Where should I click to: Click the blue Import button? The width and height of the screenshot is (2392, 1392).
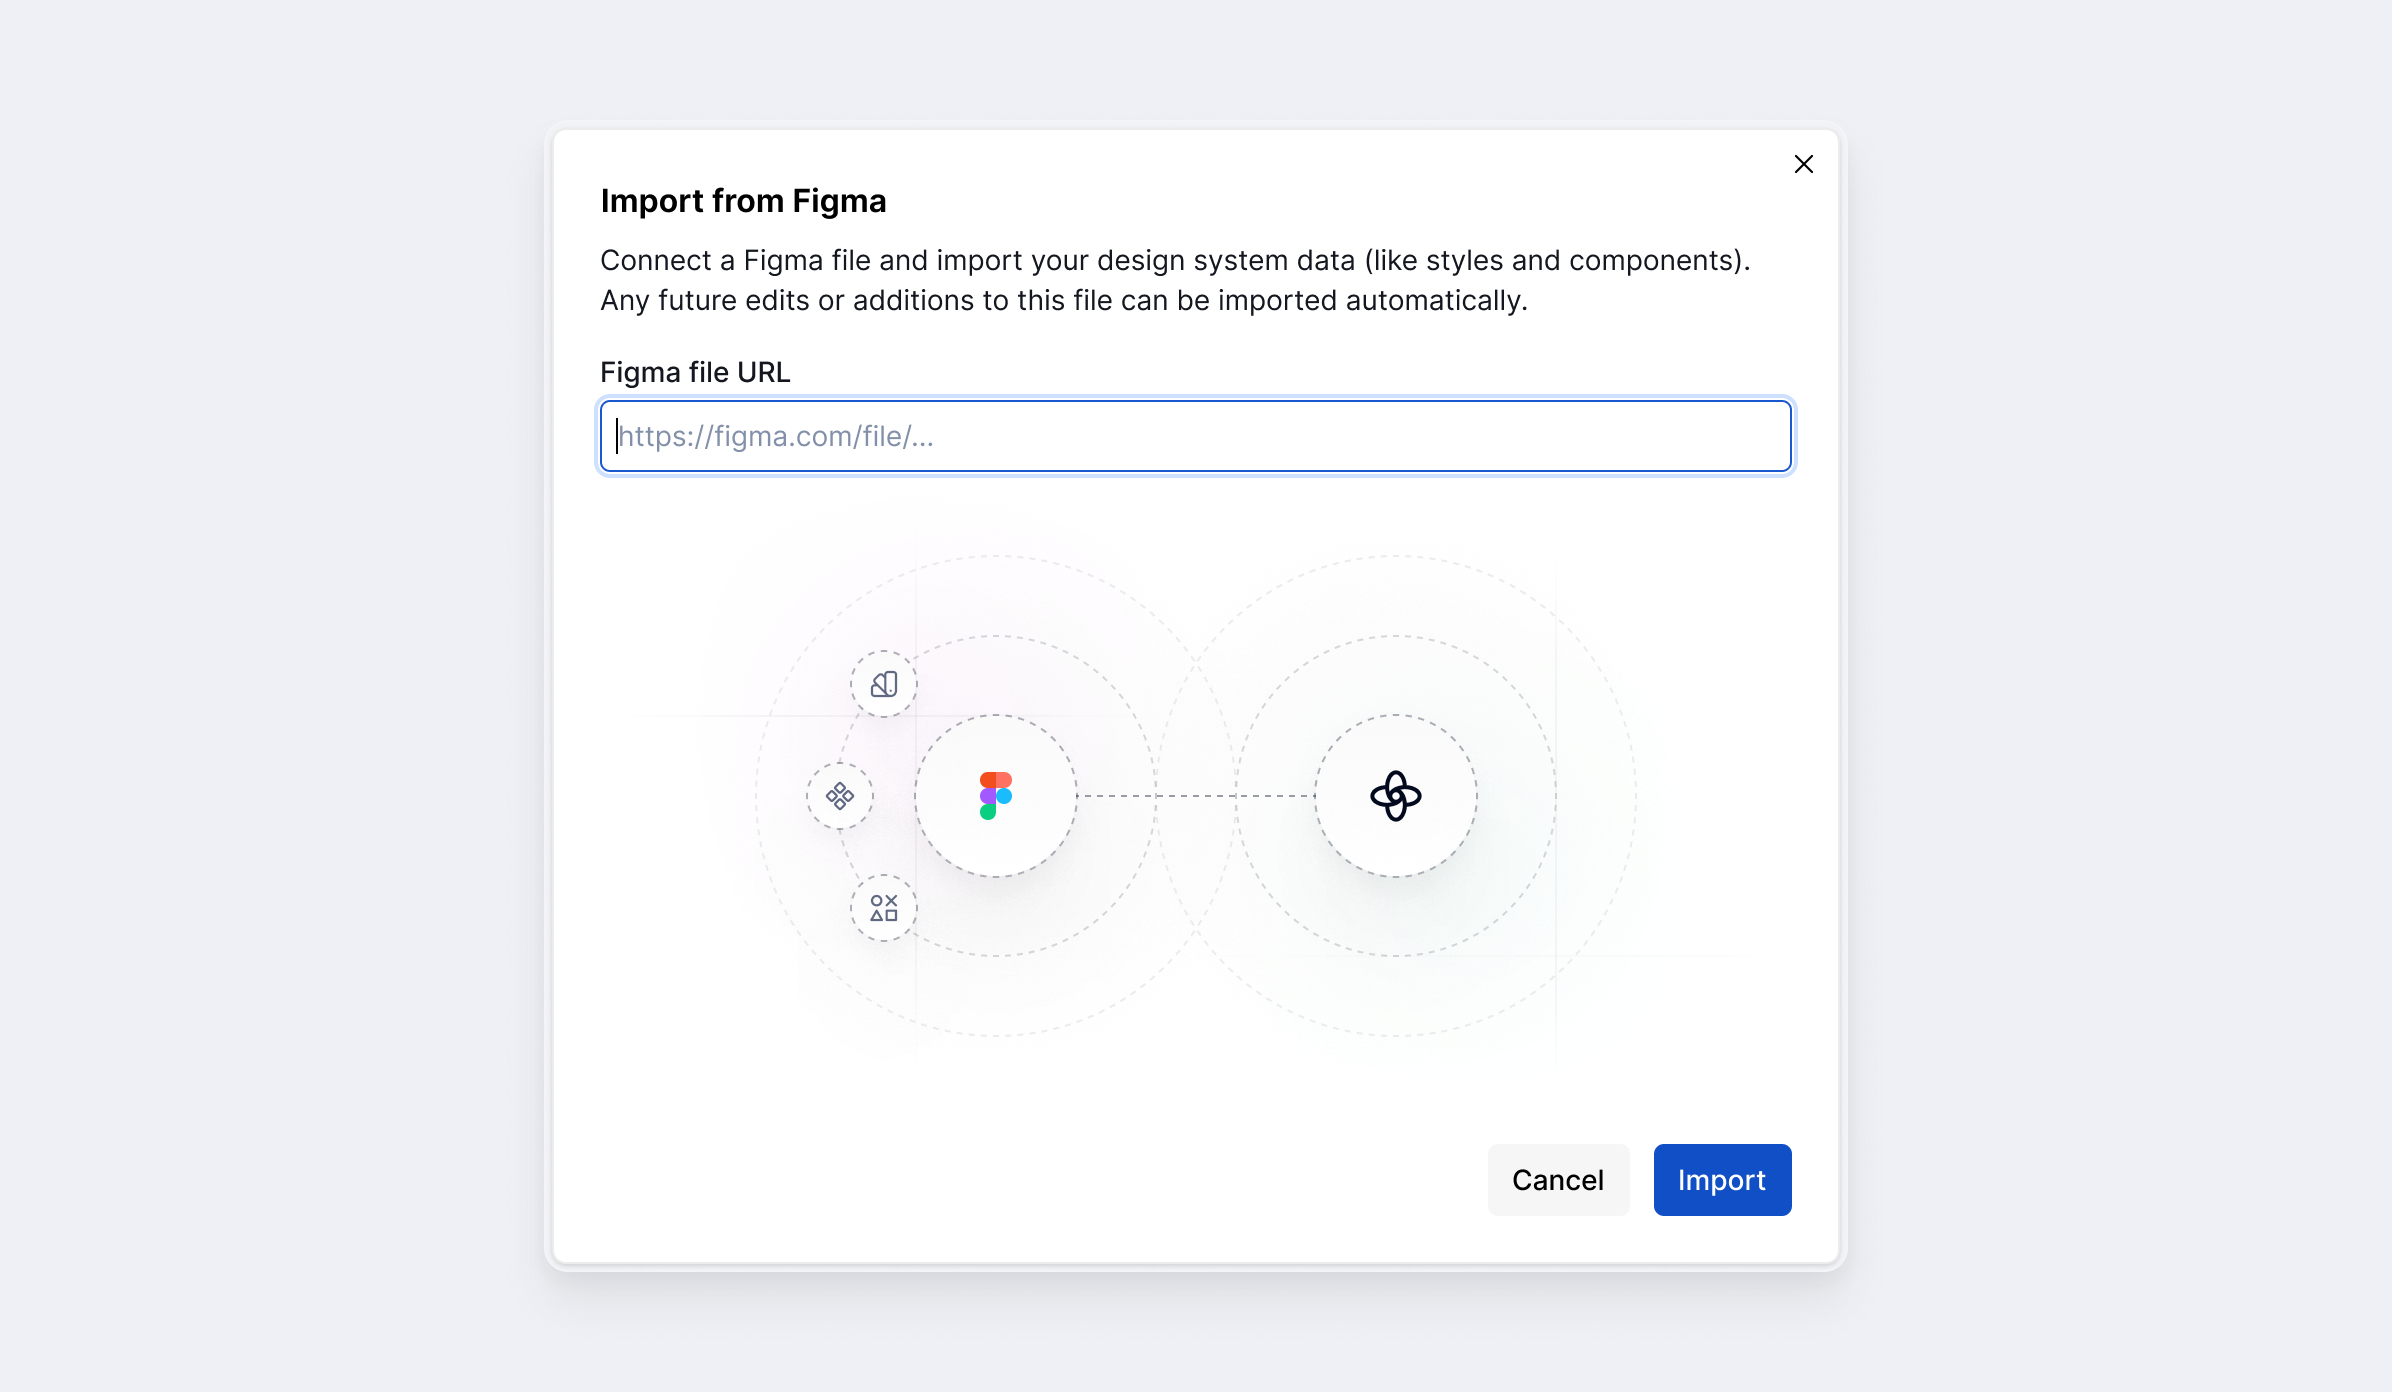click(x=1722, y=1180)
